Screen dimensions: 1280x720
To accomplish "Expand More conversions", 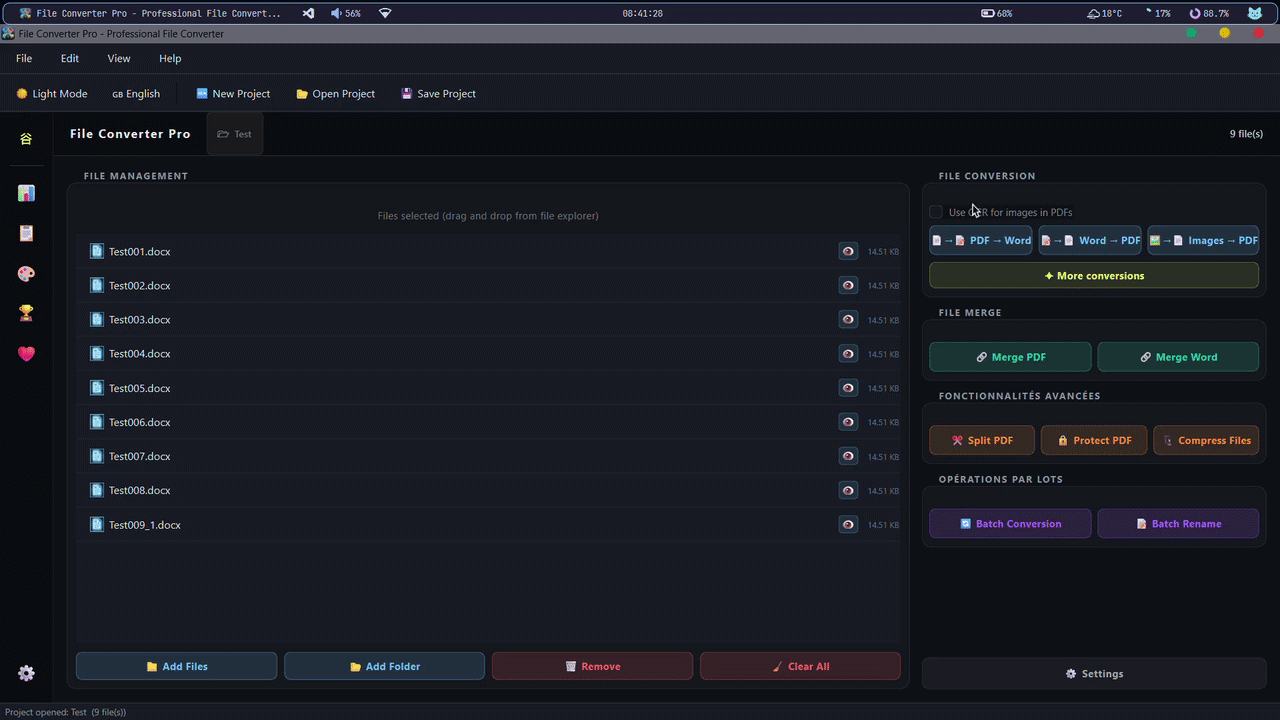I will pyautogui.click(x=1094, y=275).
